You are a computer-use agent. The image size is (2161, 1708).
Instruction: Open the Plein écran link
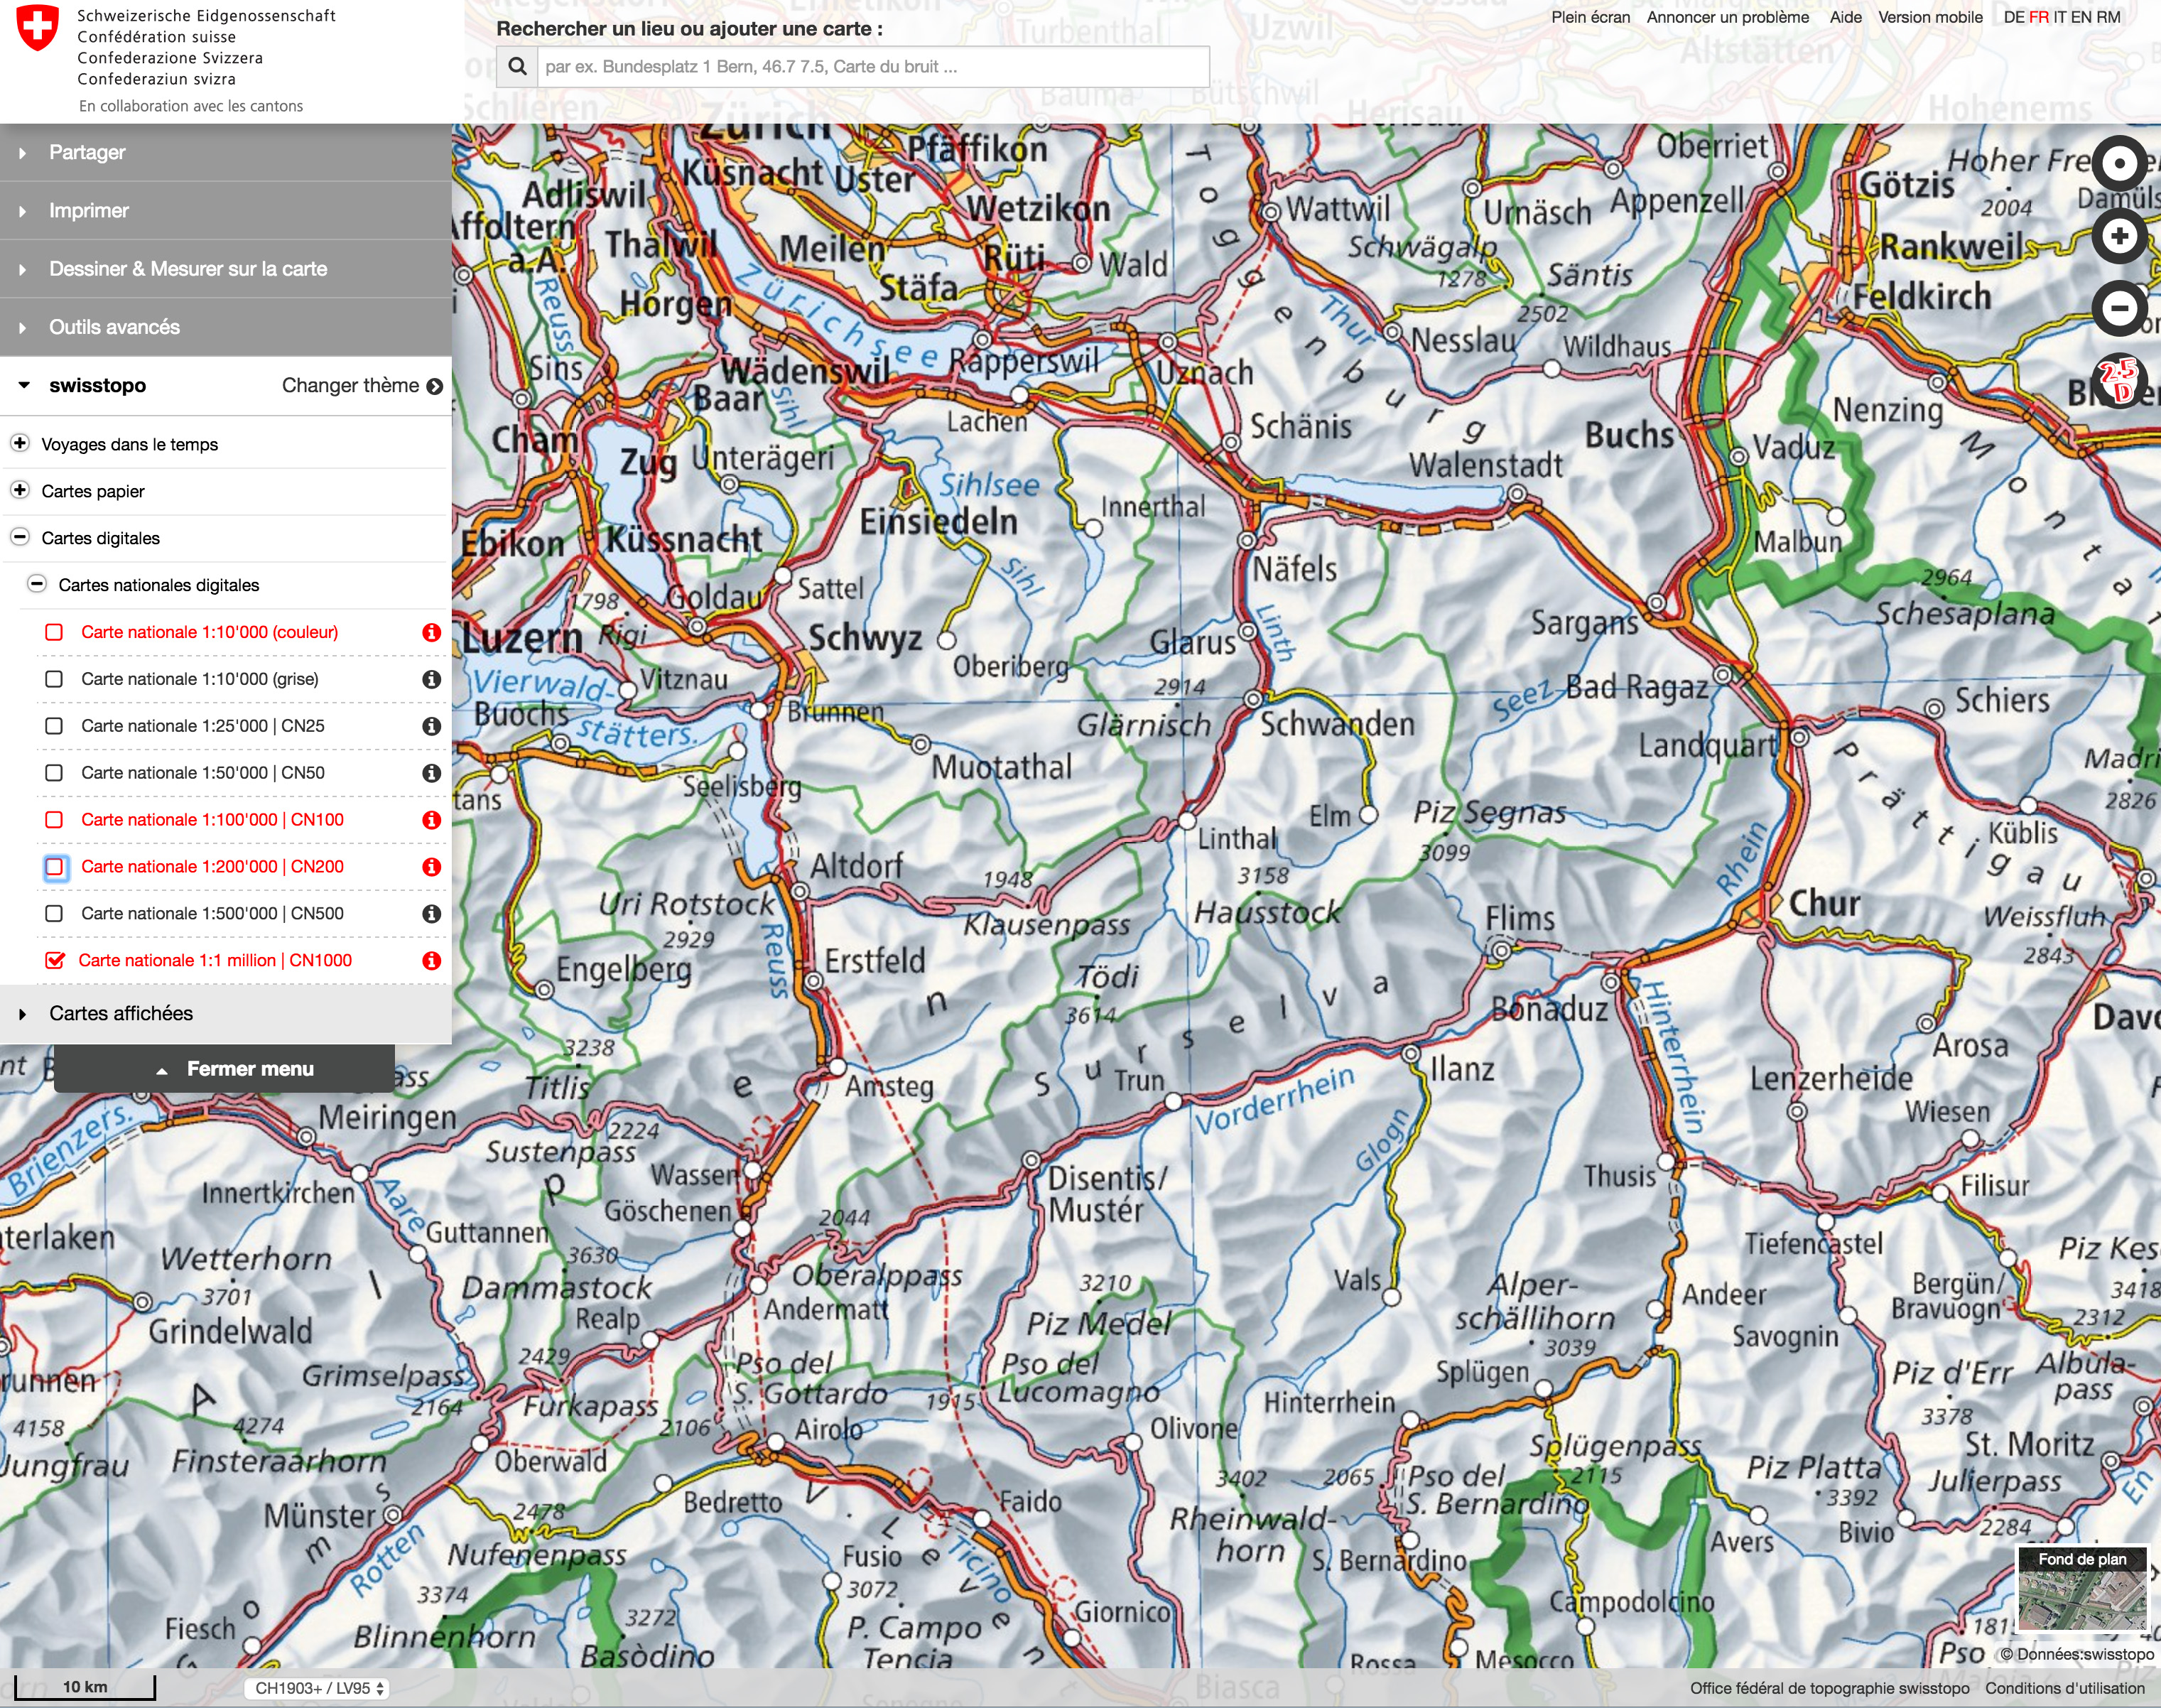point(1590,17)
